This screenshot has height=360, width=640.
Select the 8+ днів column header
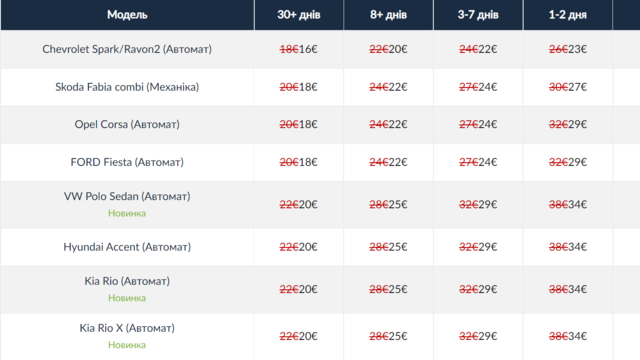(388, 15)
